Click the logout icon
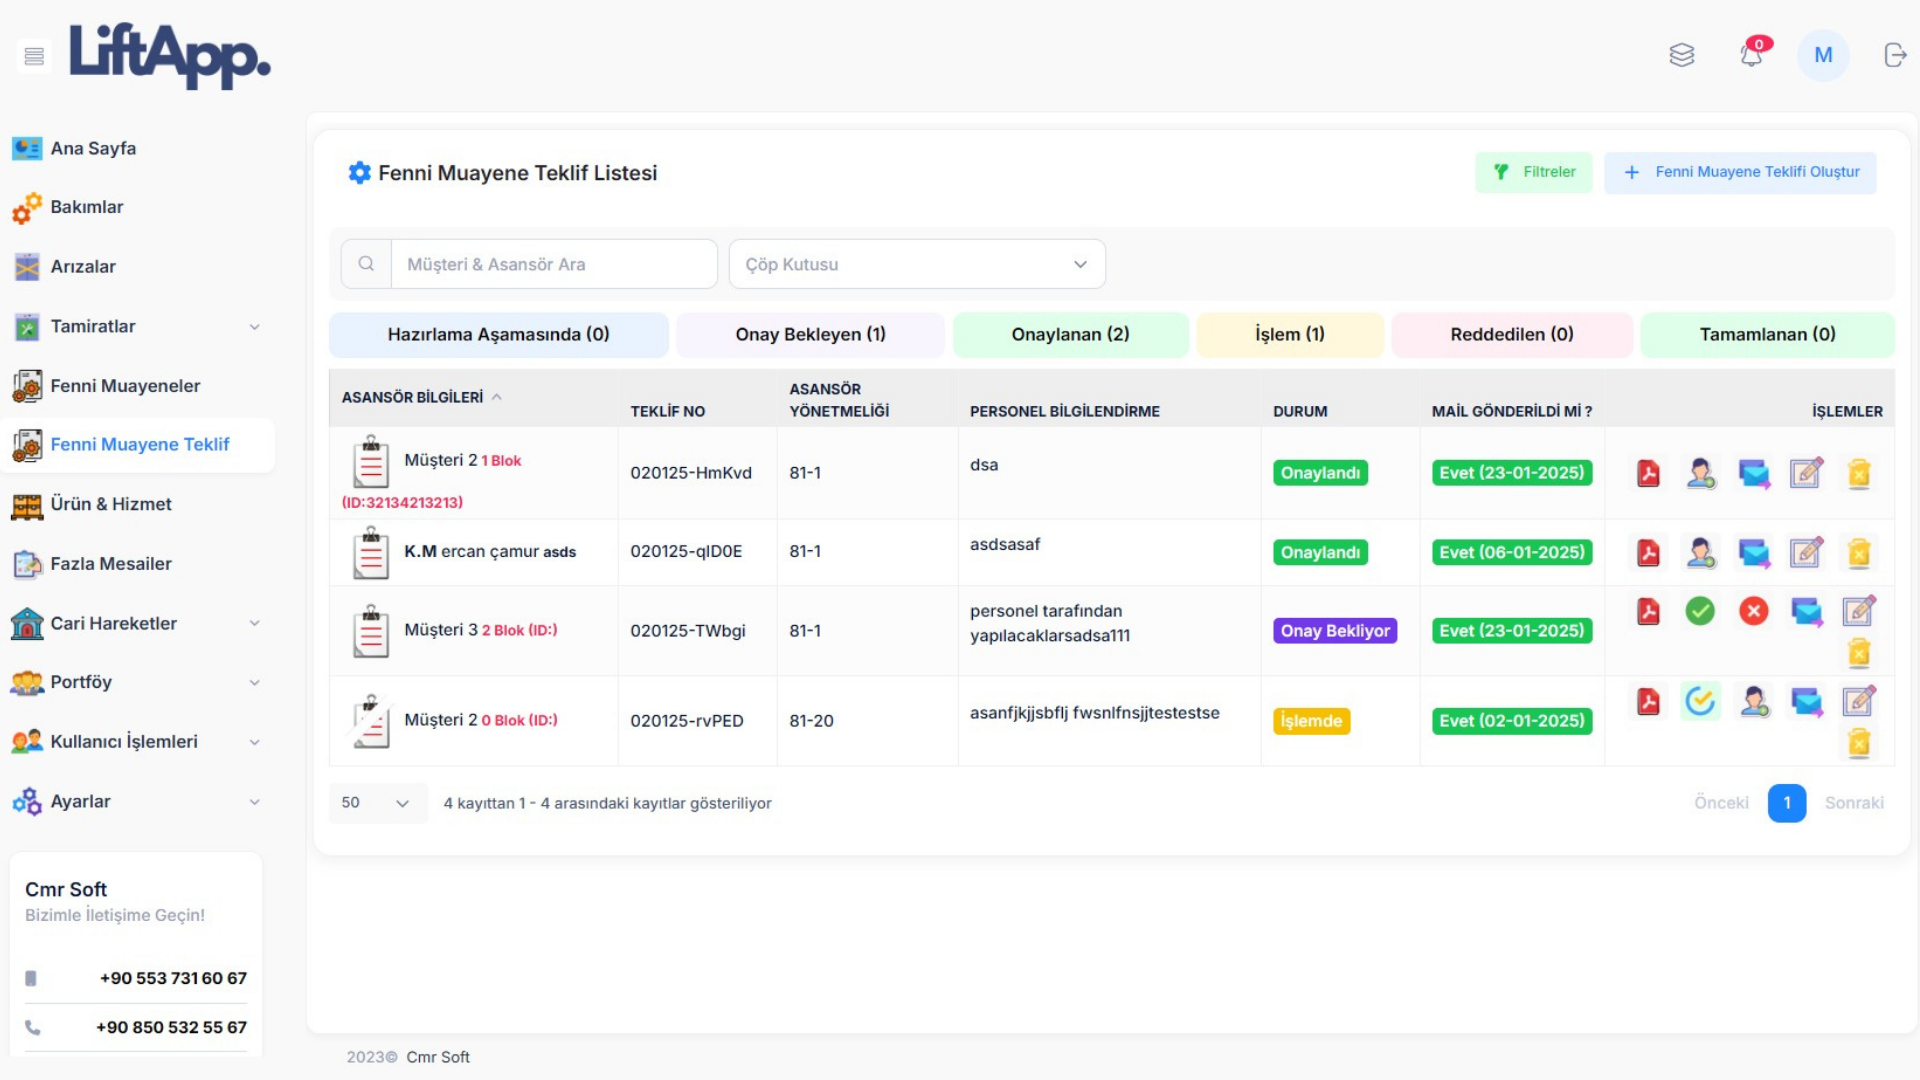The width and height of the screenshot is (1920, 1080). [1895, 55]
